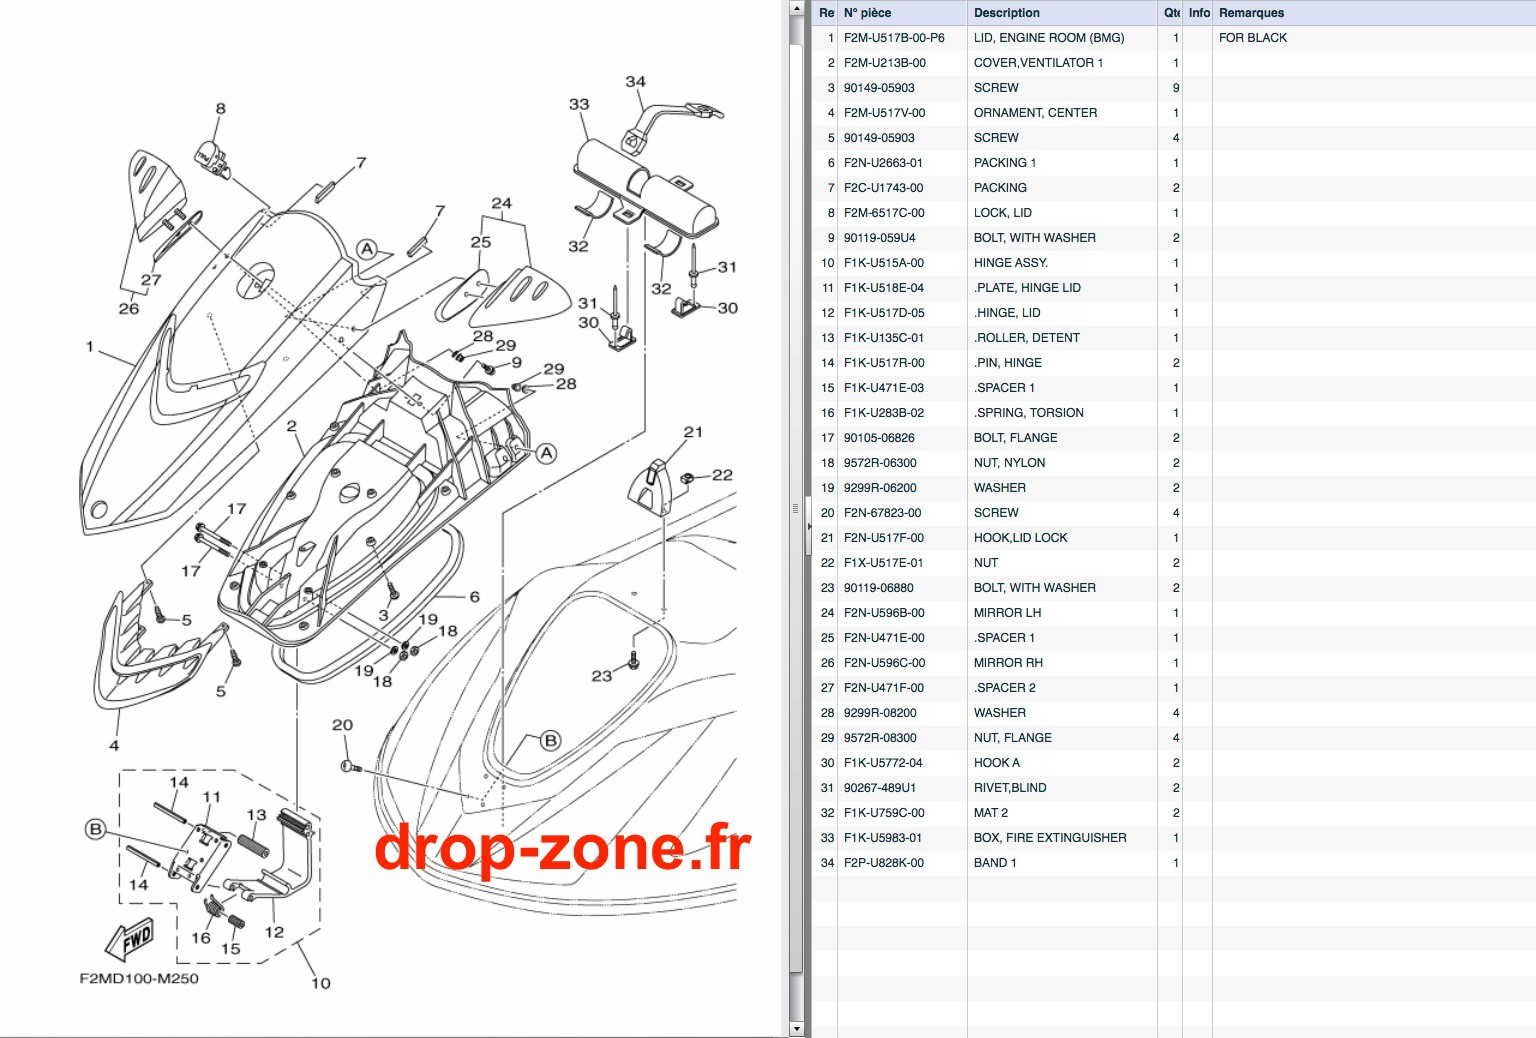The height and width of the screenshot is (1038, 1536).
Task: Click the '.SPACER 2' description
Action: [1005, 688]
